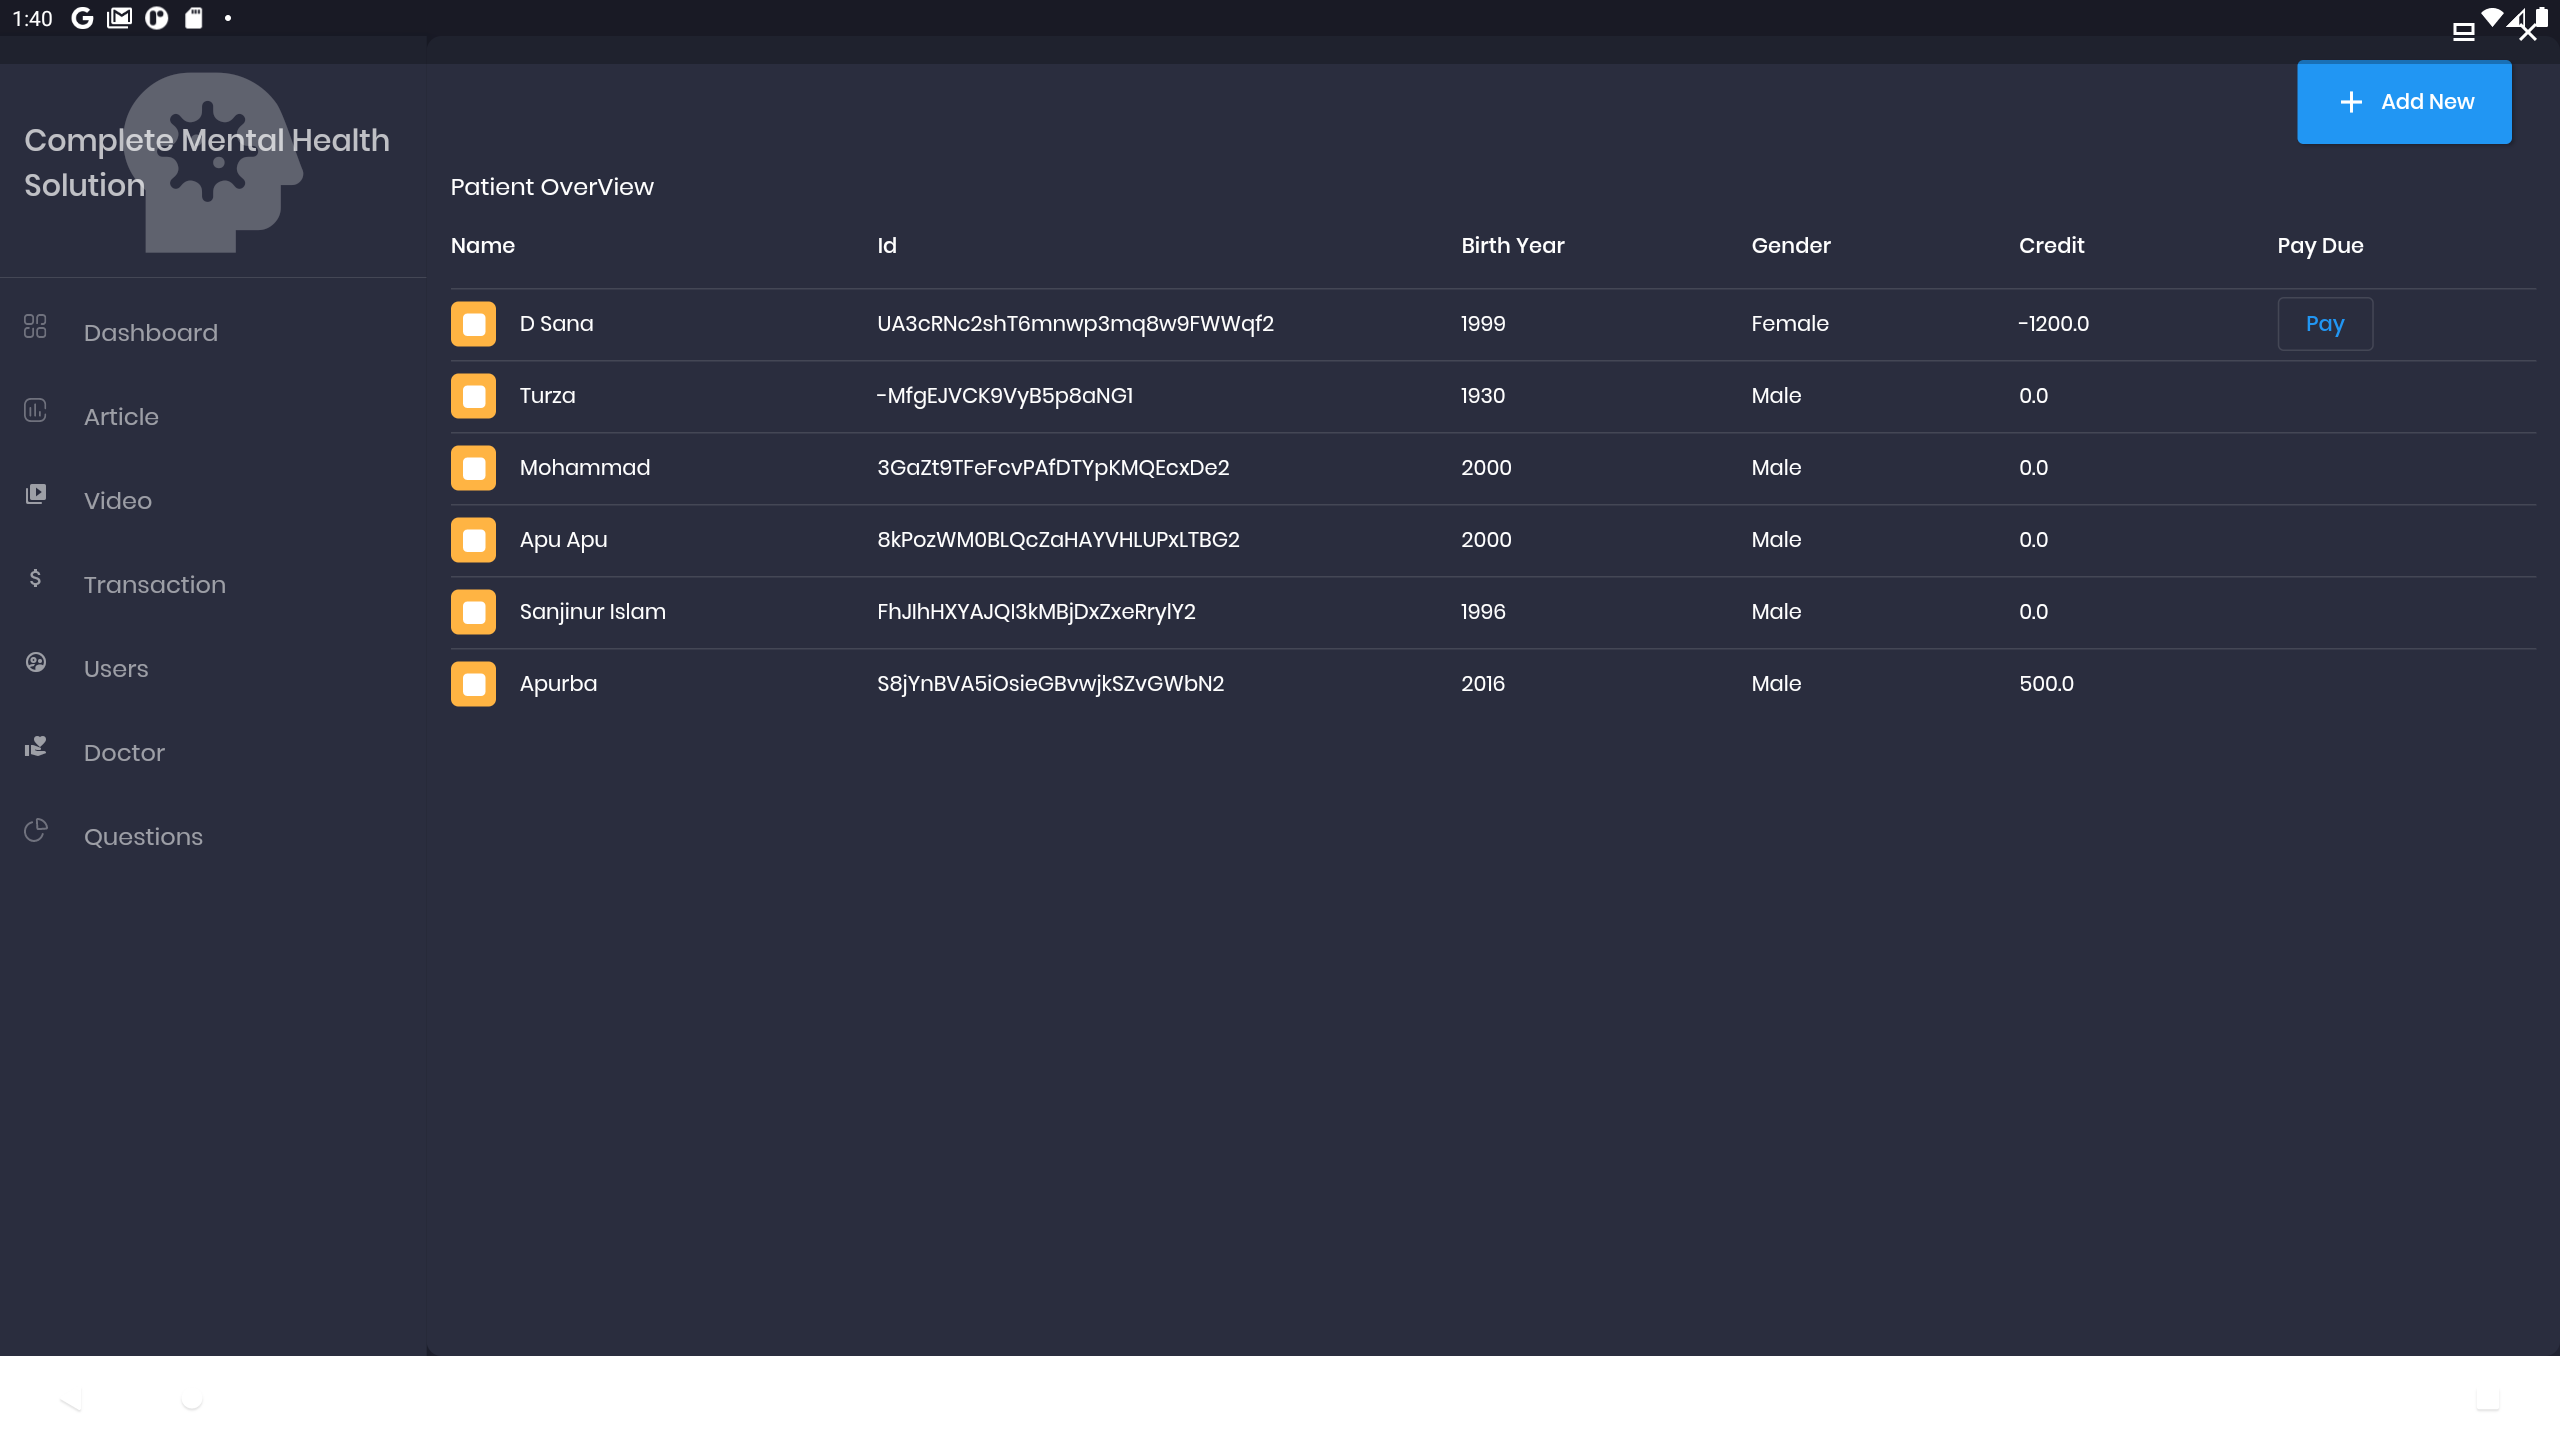
Task: Click the mental health head logo
Action: pyautogui.click(x=214, y=162)
